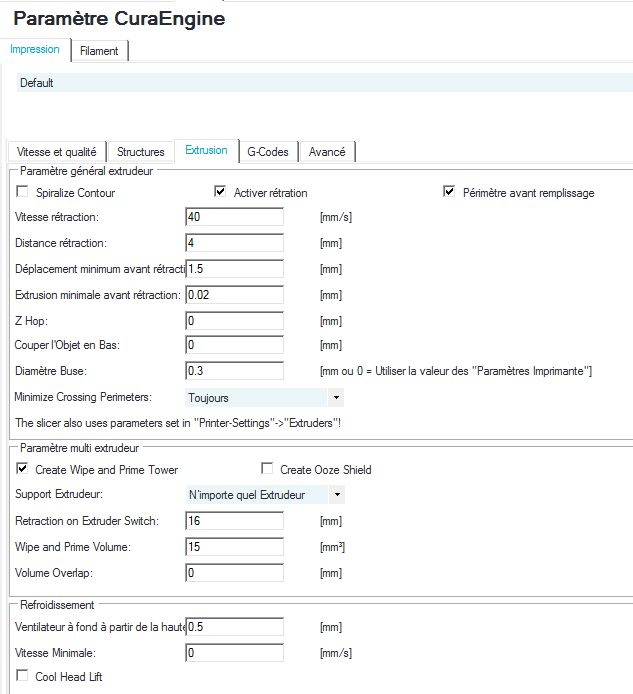
Task: Edit Ventilateur à fond hauteur field
Action: [235, 627]
